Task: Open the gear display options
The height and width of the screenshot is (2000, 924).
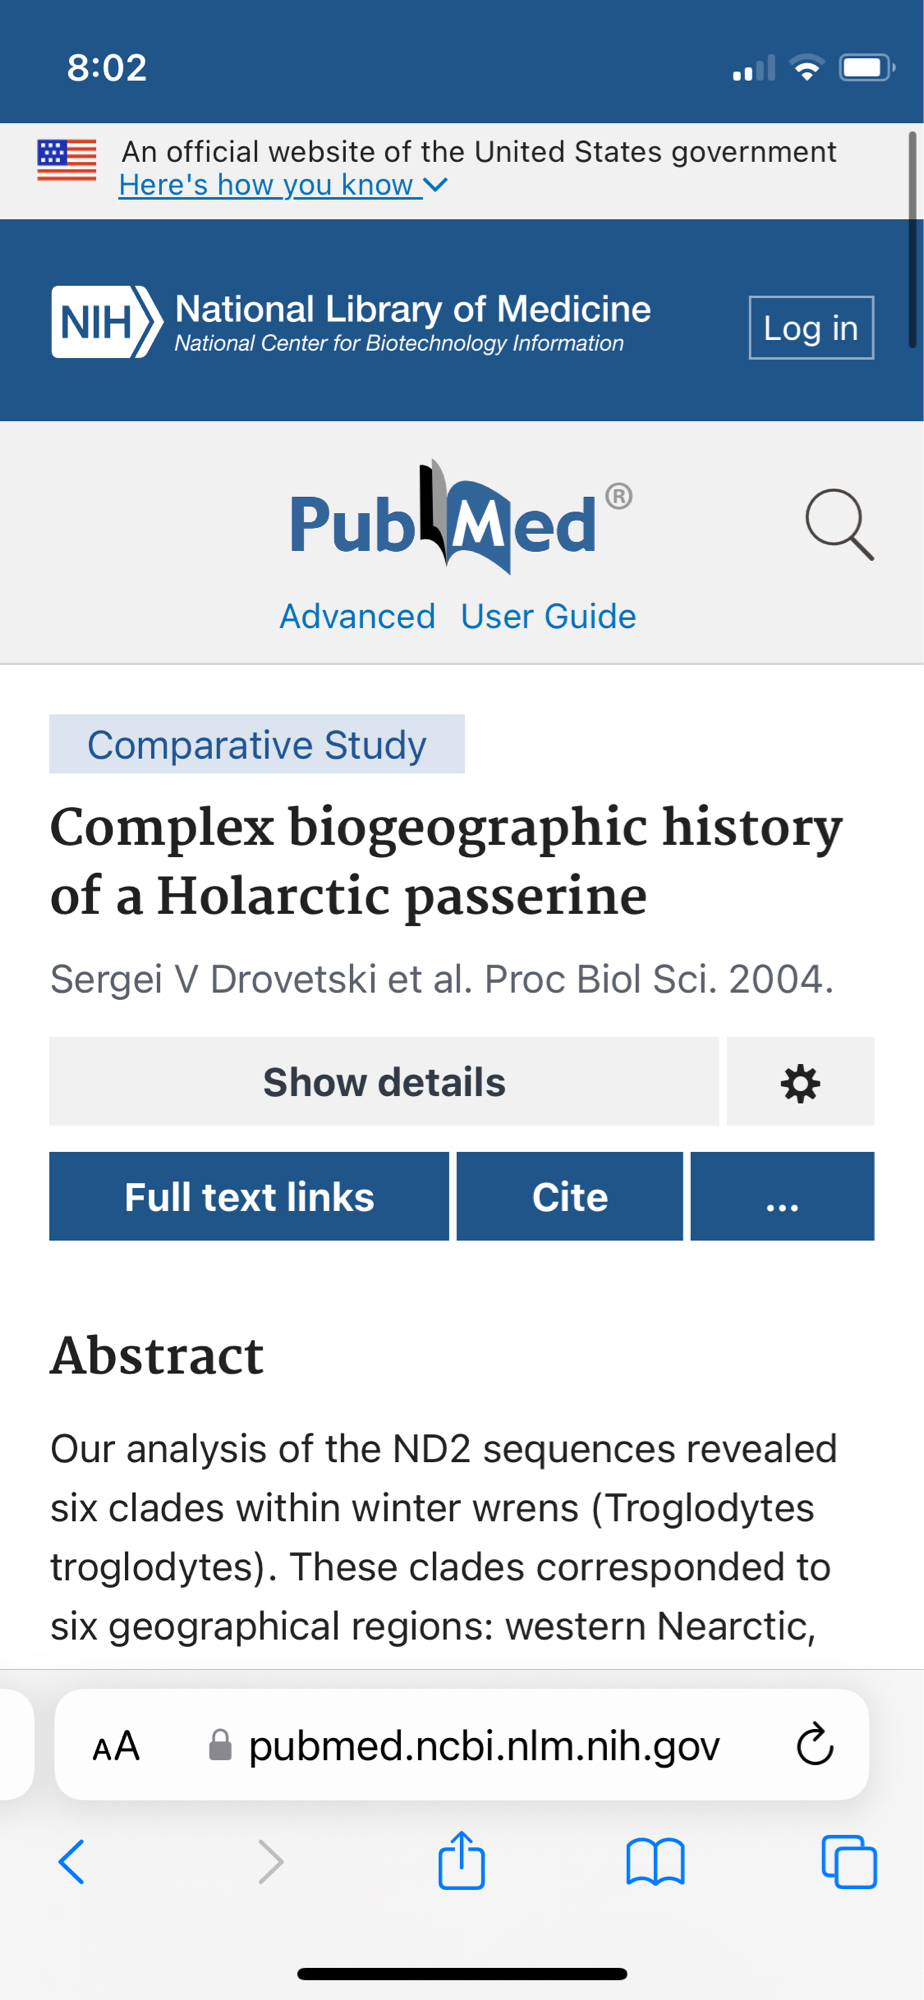Action: tap(800, 1083)
